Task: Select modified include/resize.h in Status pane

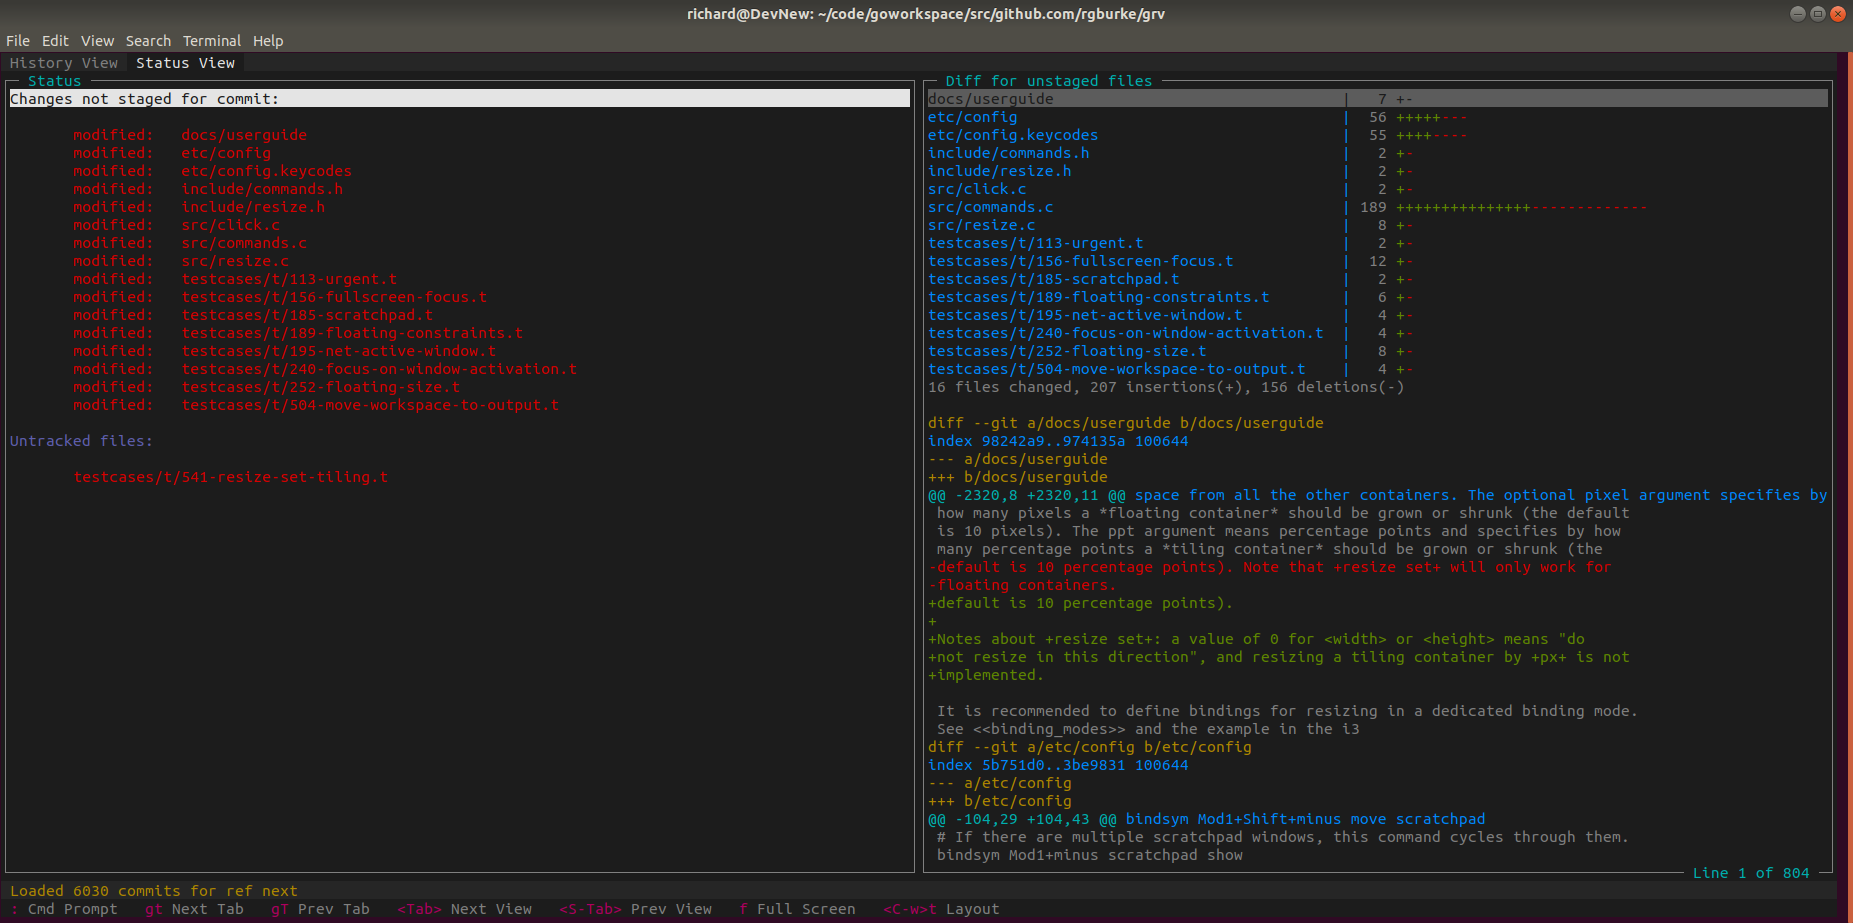Action: (x=199, y=207)
